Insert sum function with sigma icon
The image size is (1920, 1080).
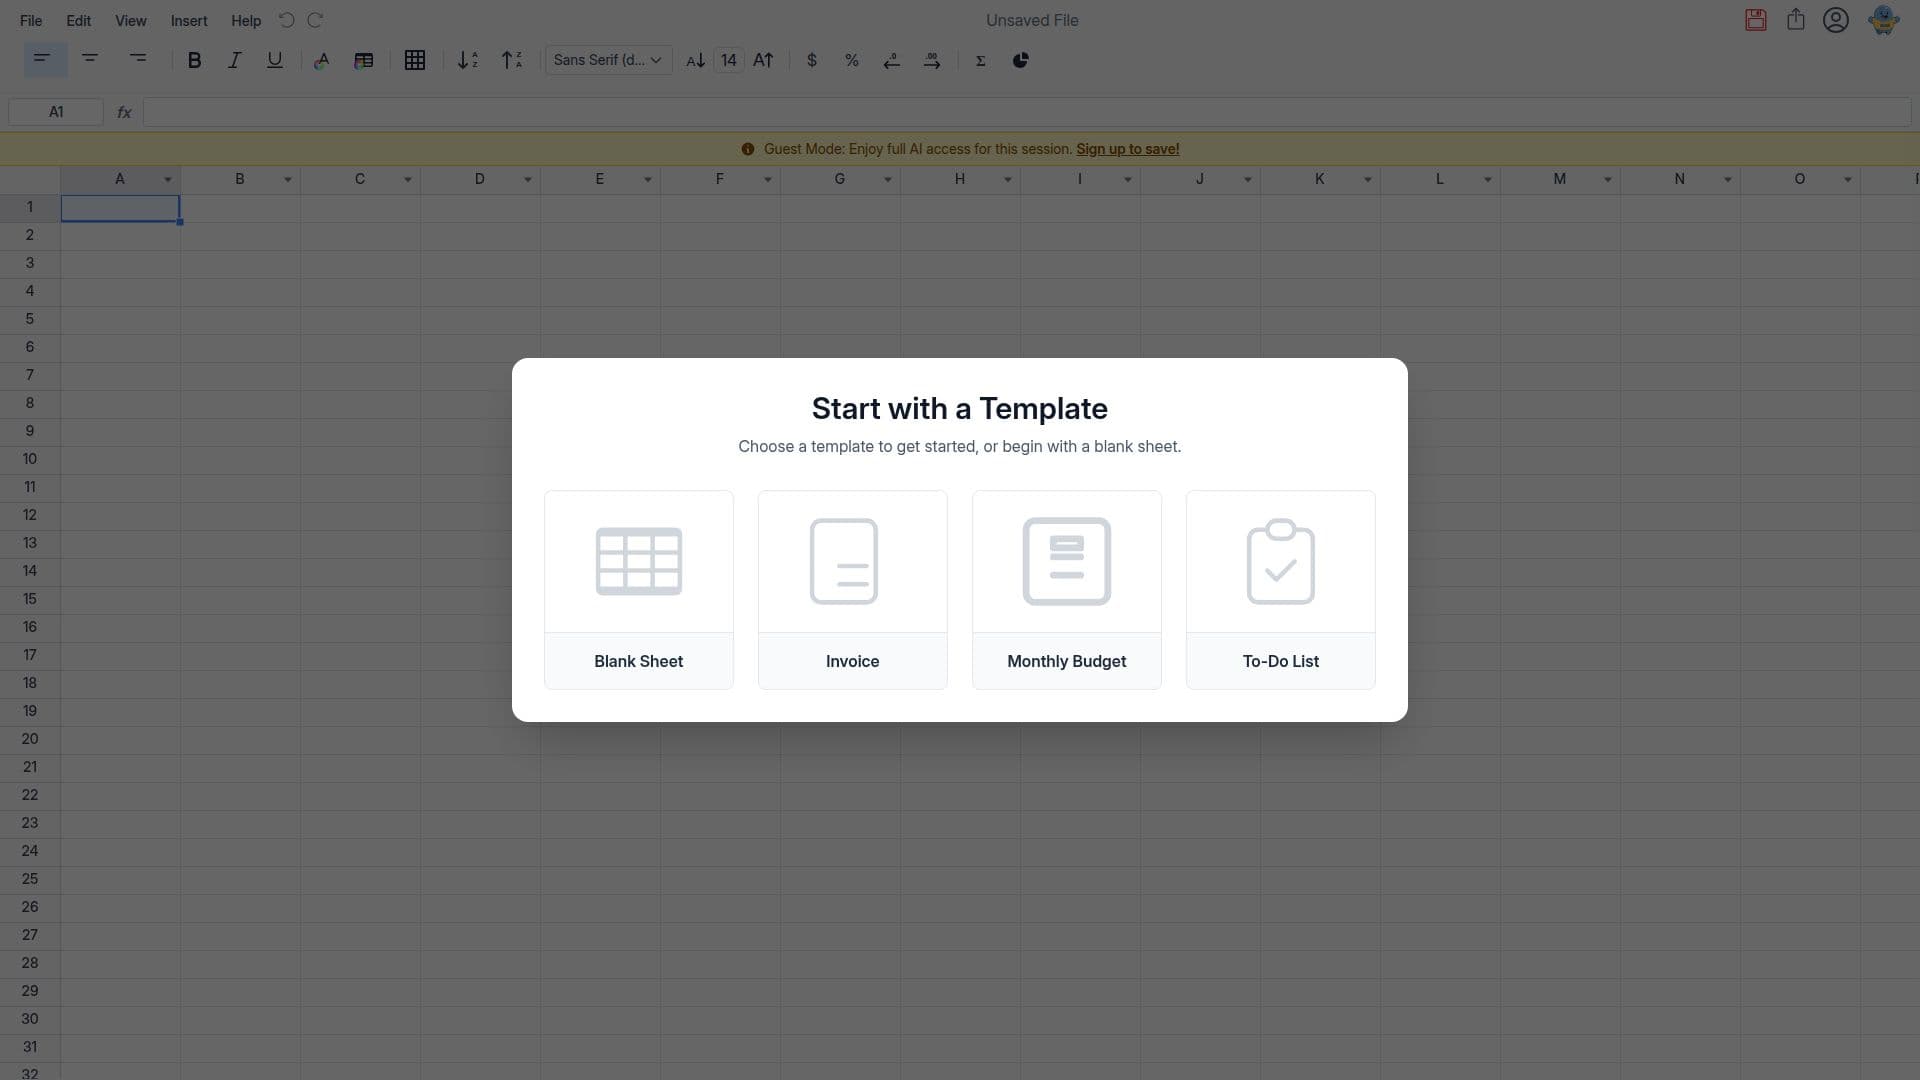[981, 60]
